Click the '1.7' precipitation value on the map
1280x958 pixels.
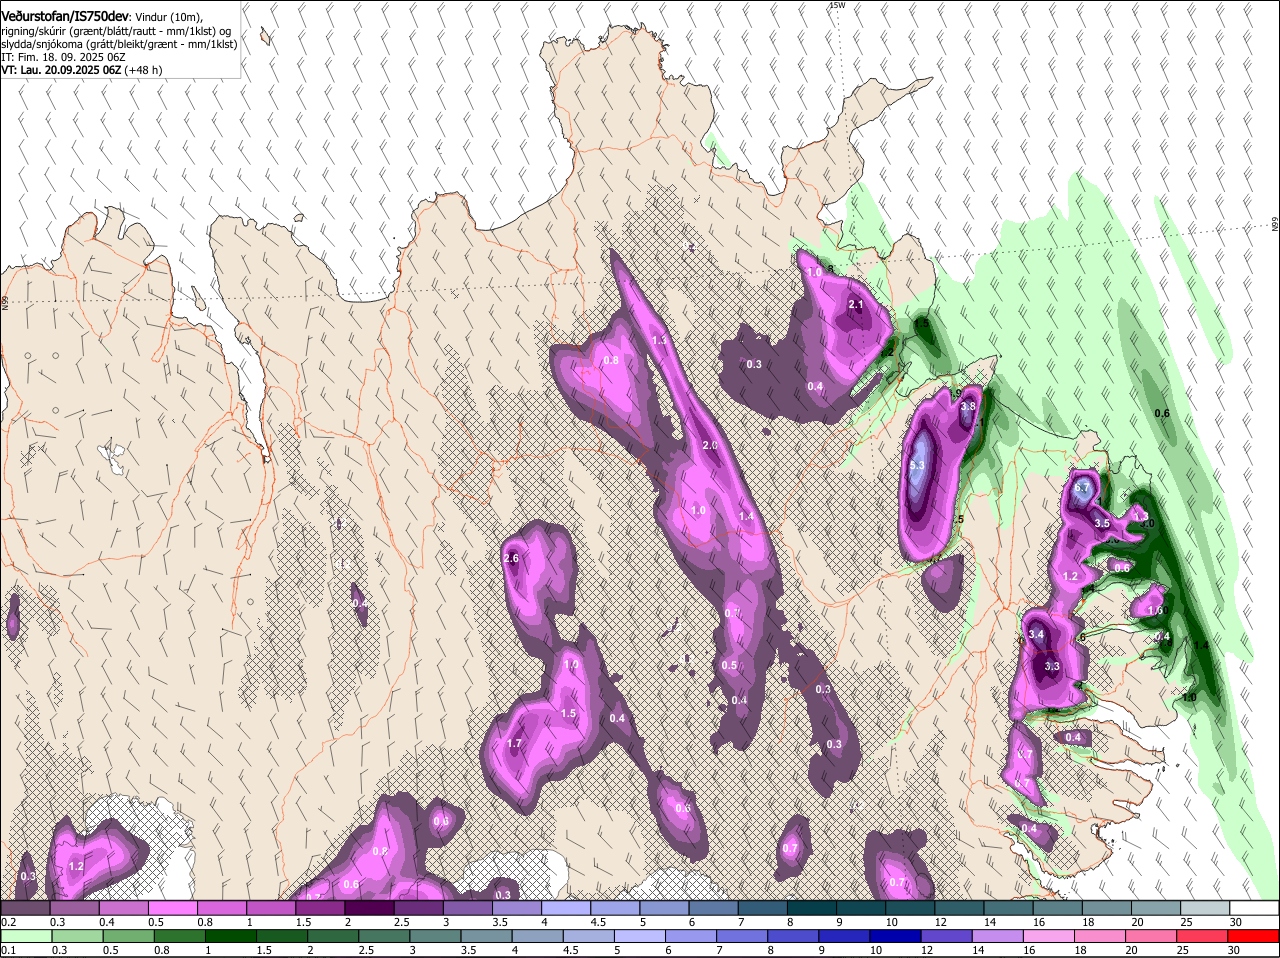point(515,743)
